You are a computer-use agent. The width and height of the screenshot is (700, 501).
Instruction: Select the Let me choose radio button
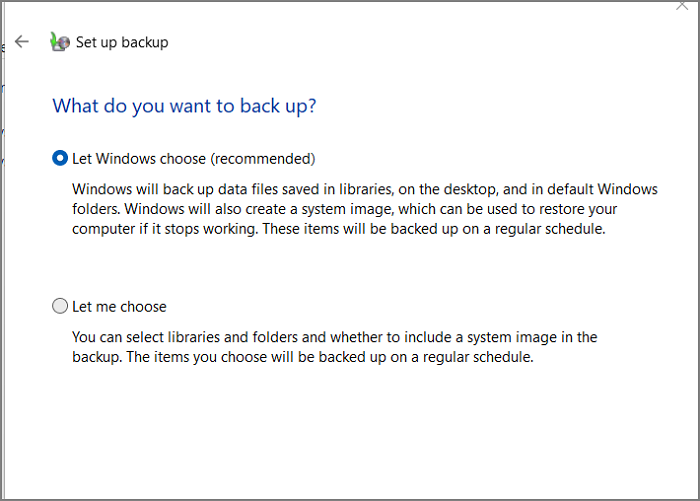[60, 306]
